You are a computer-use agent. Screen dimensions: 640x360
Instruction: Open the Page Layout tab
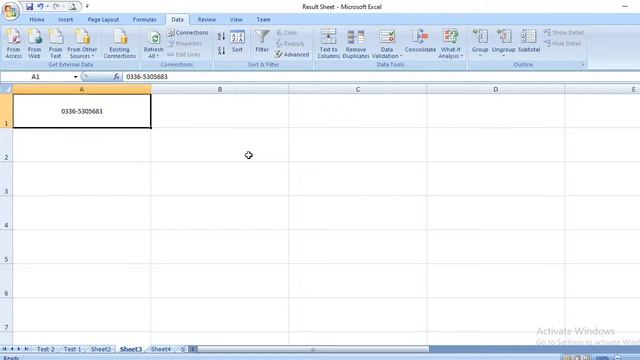click(x=103, y=19)
